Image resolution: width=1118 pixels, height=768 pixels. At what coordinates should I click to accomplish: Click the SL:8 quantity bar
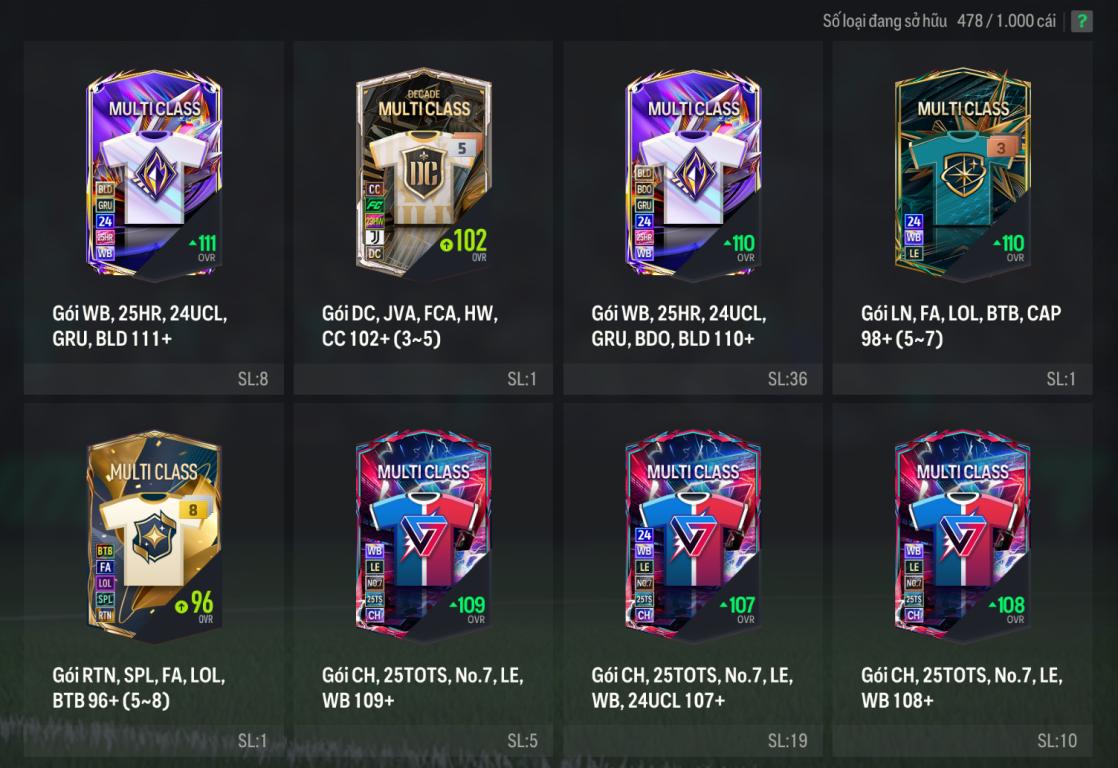point(154,379)
